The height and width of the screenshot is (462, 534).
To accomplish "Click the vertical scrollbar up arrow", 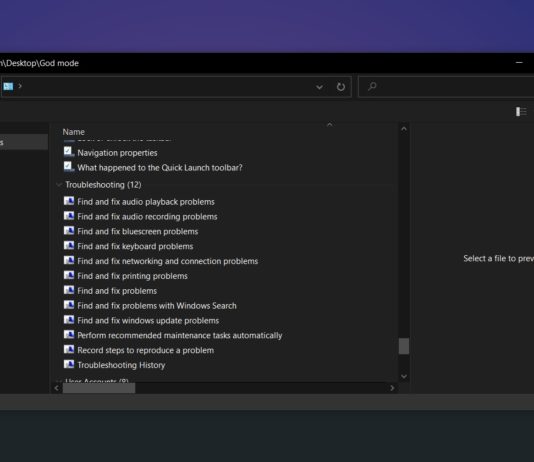I will pyautogui.click(x=404, y=129).
